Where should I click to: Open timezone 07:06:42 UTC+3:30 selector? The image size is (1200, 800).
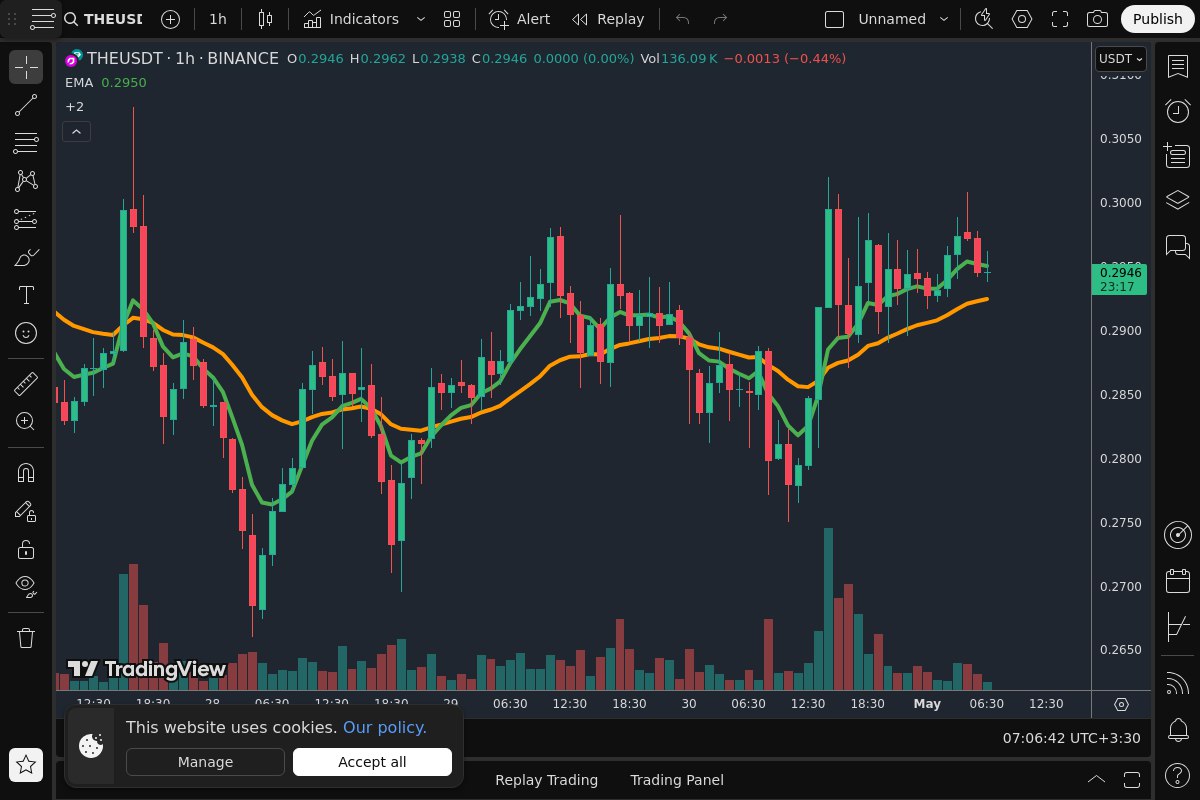(x=1071, y=738)
